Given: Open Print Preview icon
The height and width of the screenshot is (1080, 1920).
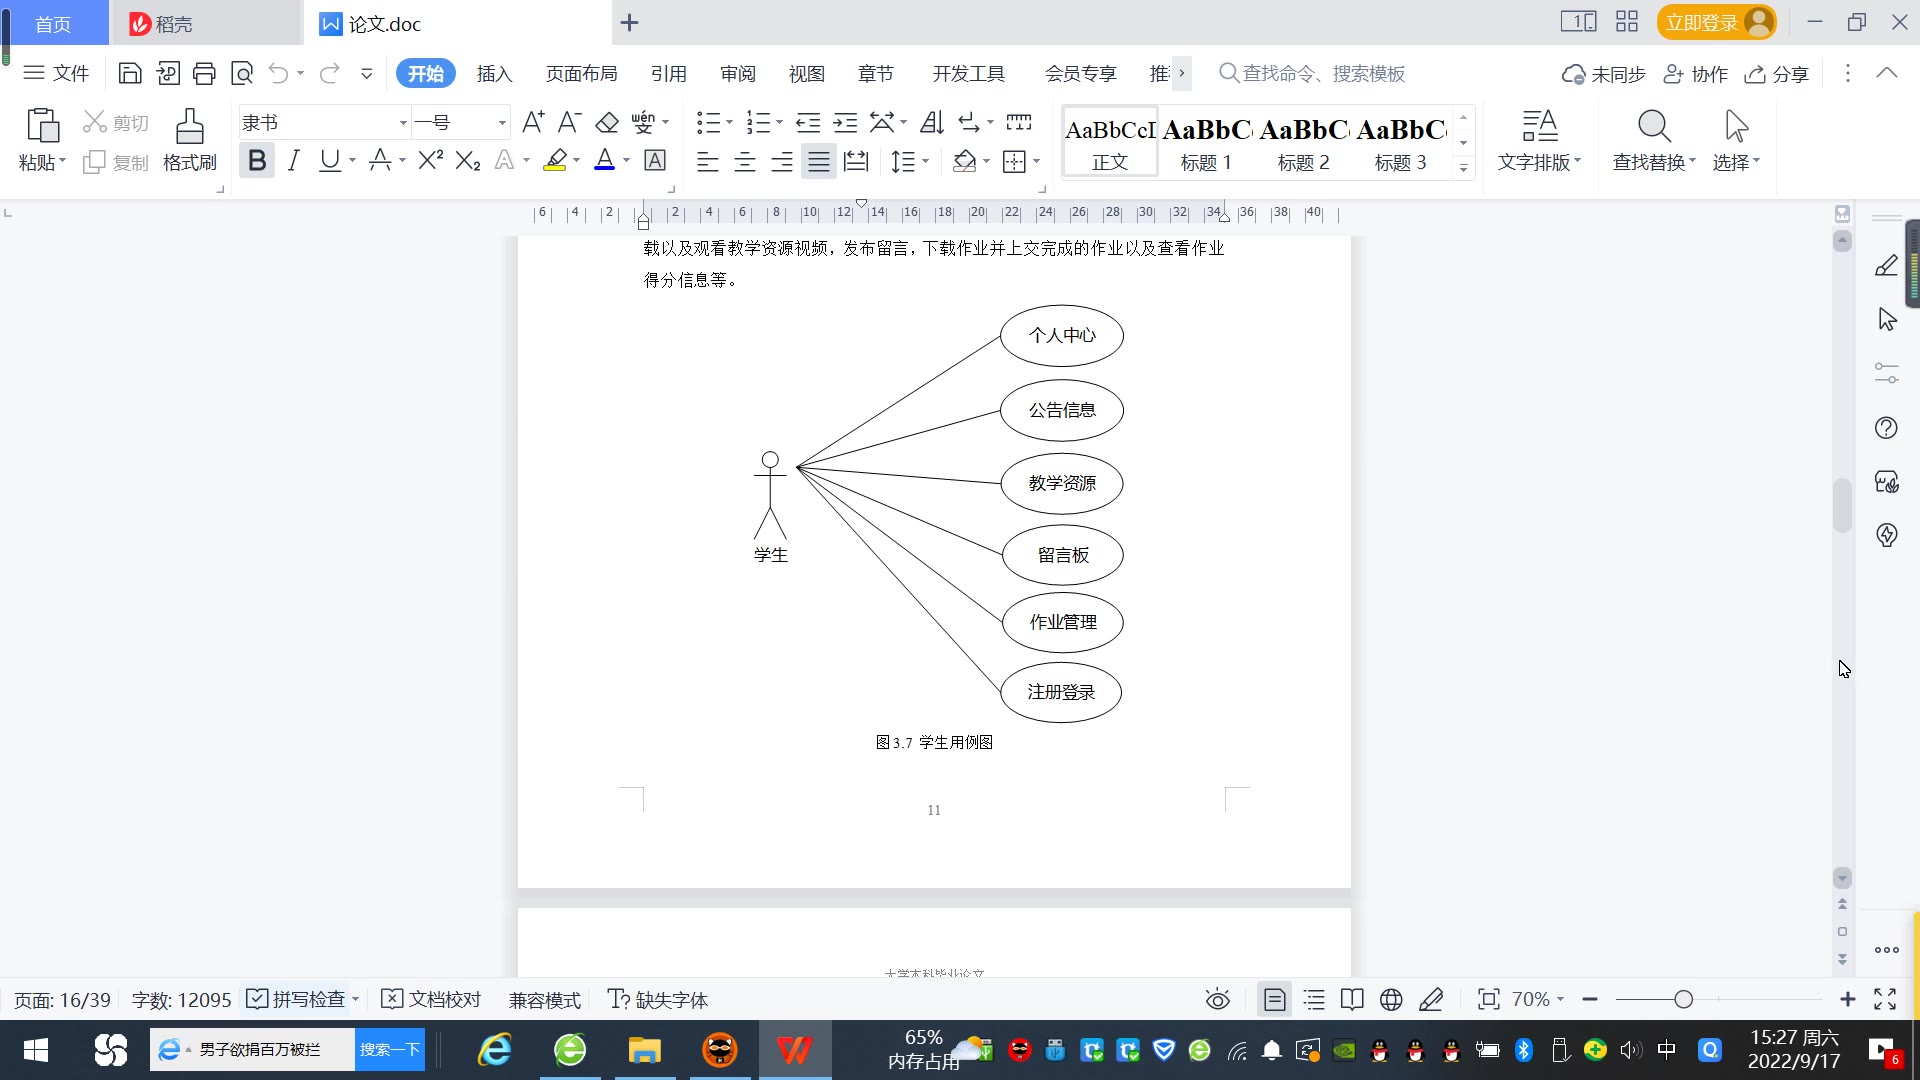Looking at the screenshot, I should pos(242,73).
